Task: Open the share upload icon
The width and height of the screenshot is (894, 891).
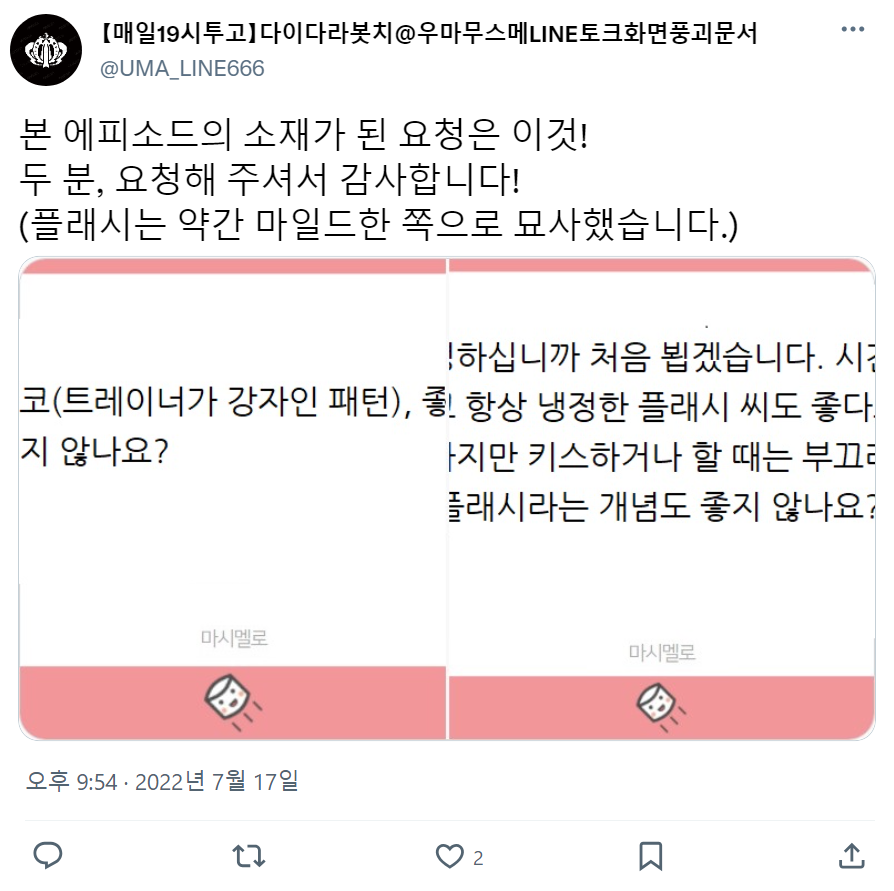Action: tap(852, 856)
